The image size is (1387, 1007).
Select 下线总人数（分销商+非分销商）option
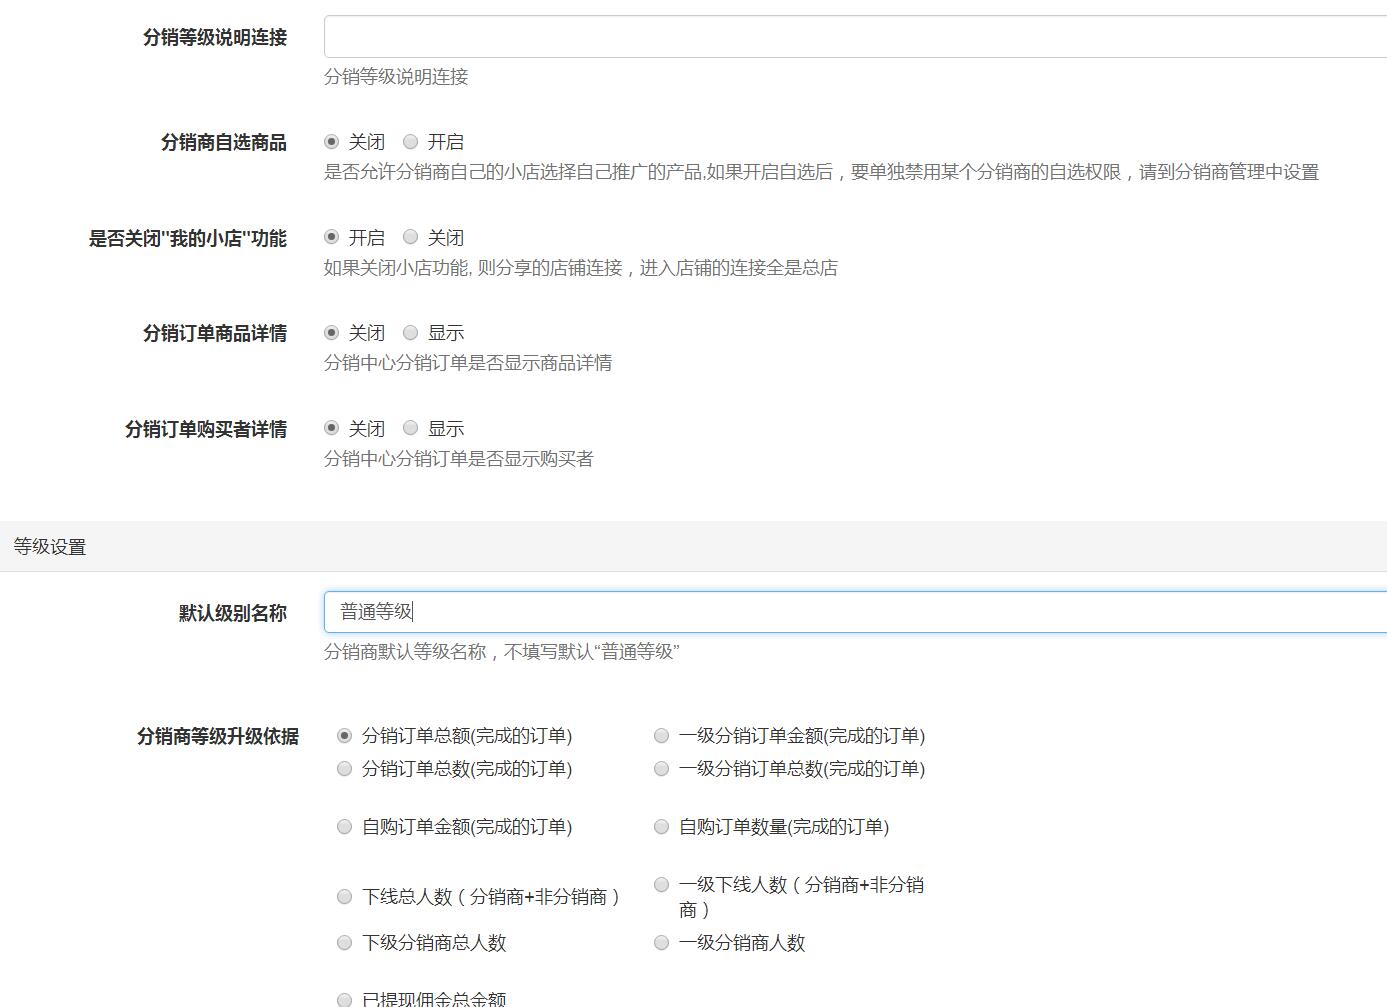345,897
